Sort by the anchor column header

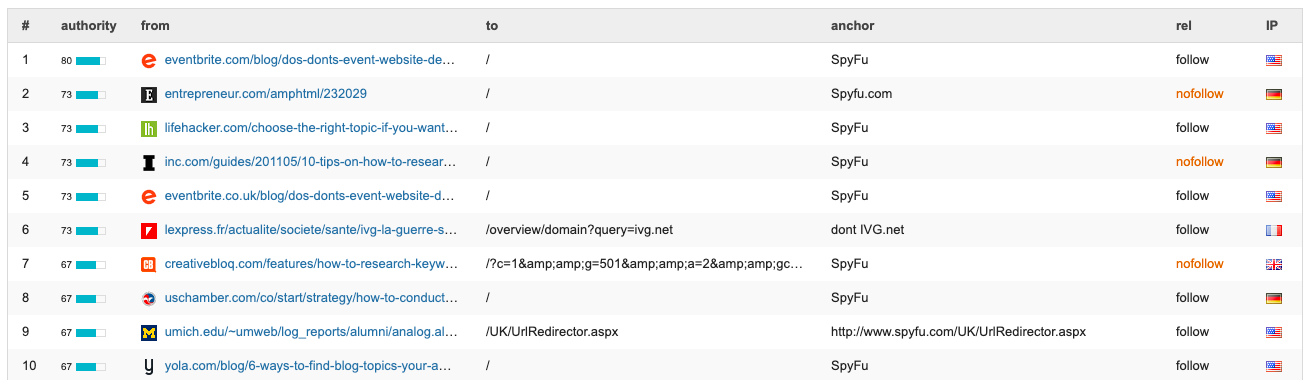pos(853,26)
